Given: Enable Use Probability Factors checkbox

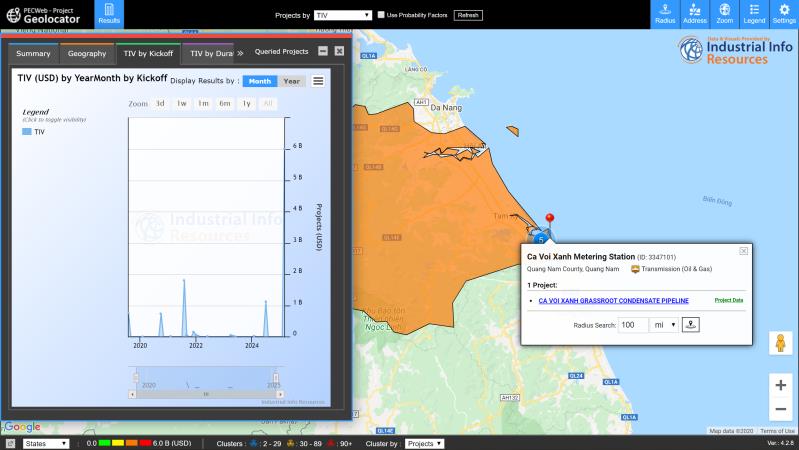Looking at the screenshot, I should [382, 15].
